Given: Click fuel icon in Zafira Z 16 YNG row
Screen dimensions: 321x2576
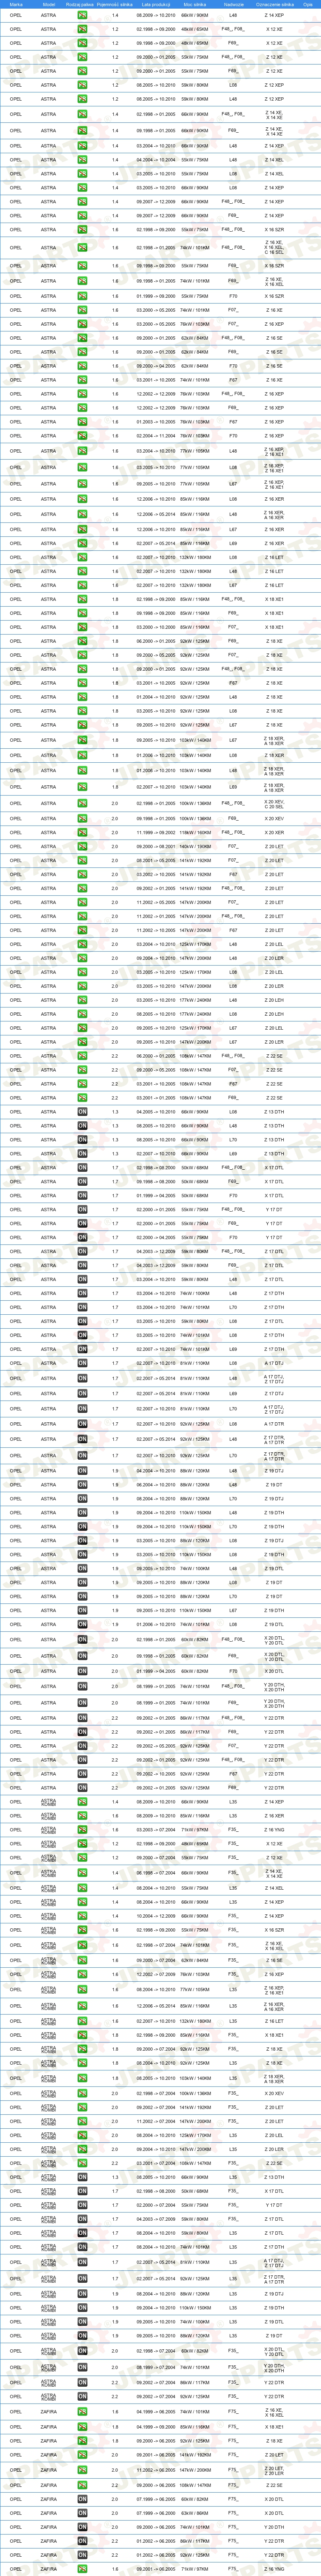Looking at the screenshot, I should pyautogui.click(x=82, y=2570).
